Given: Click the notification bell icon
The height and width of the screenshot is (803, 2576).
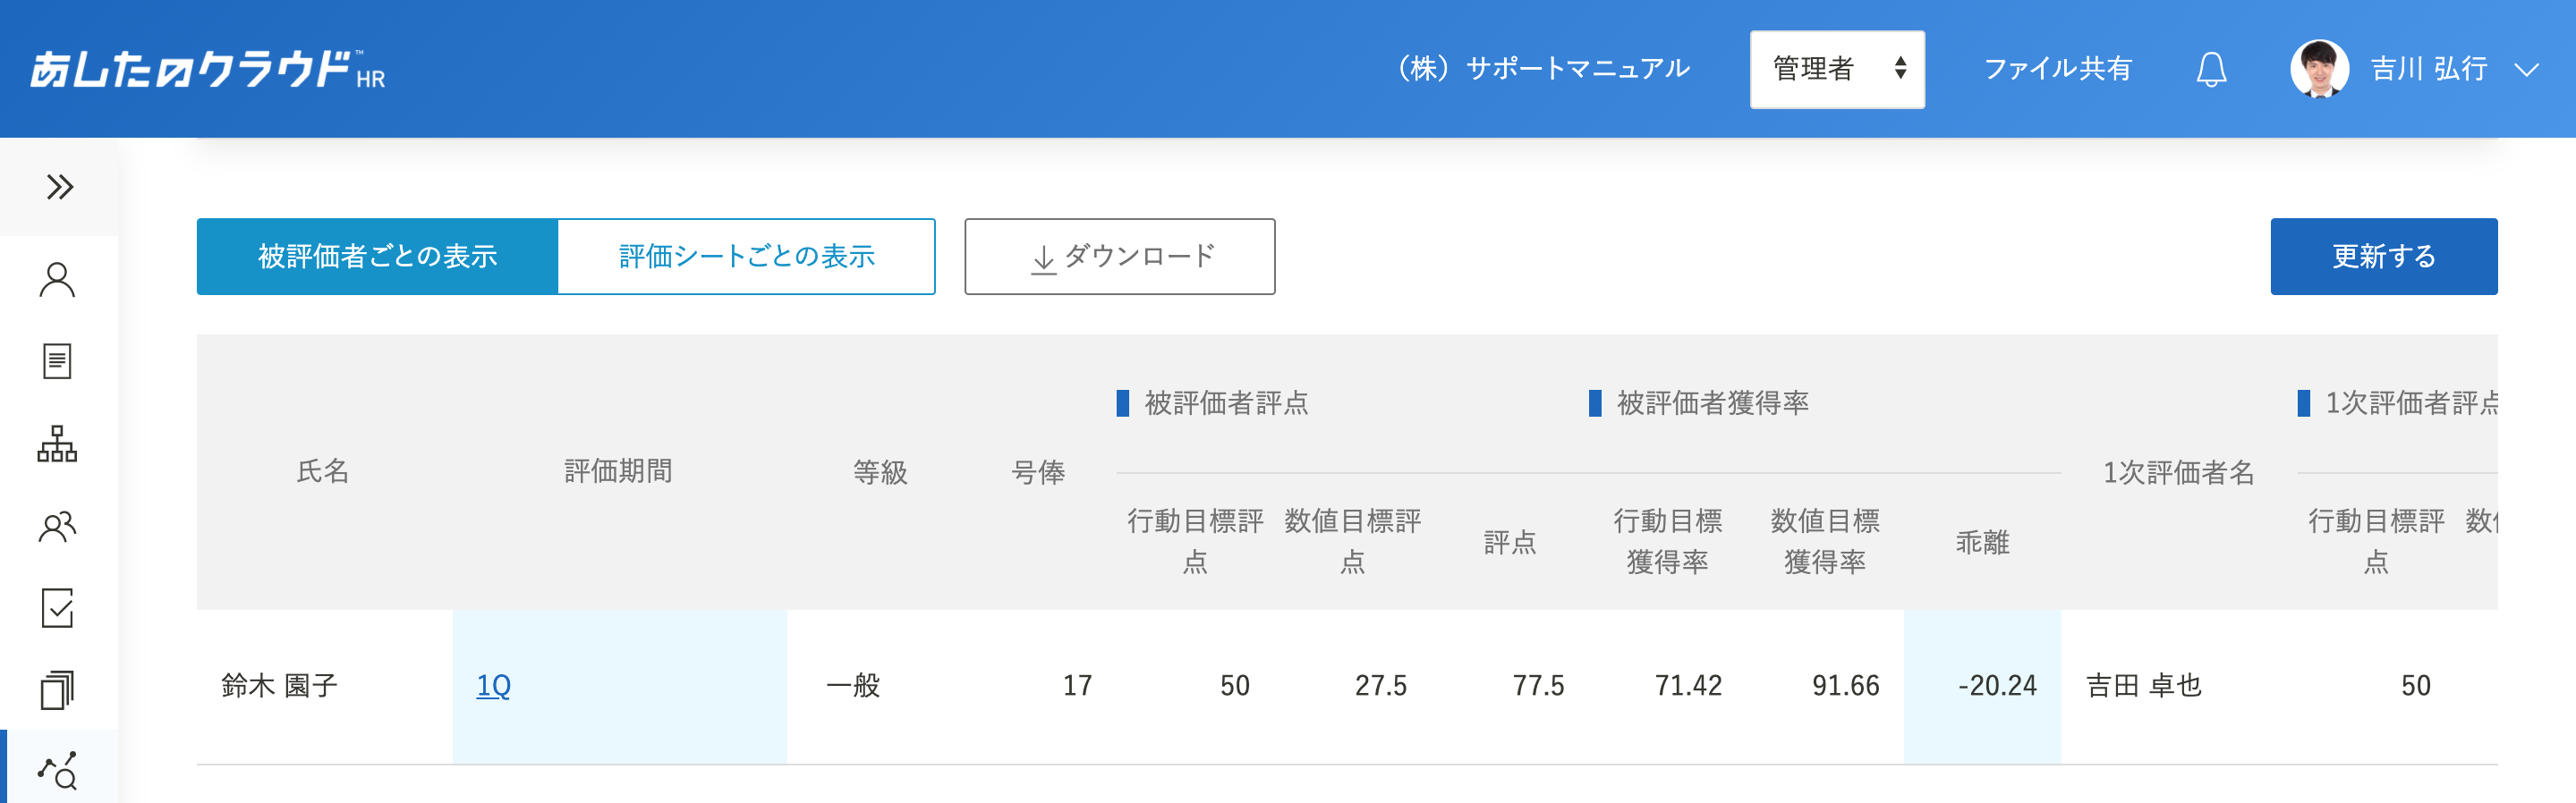Looking at the screenshot, I should [2211, 69].
